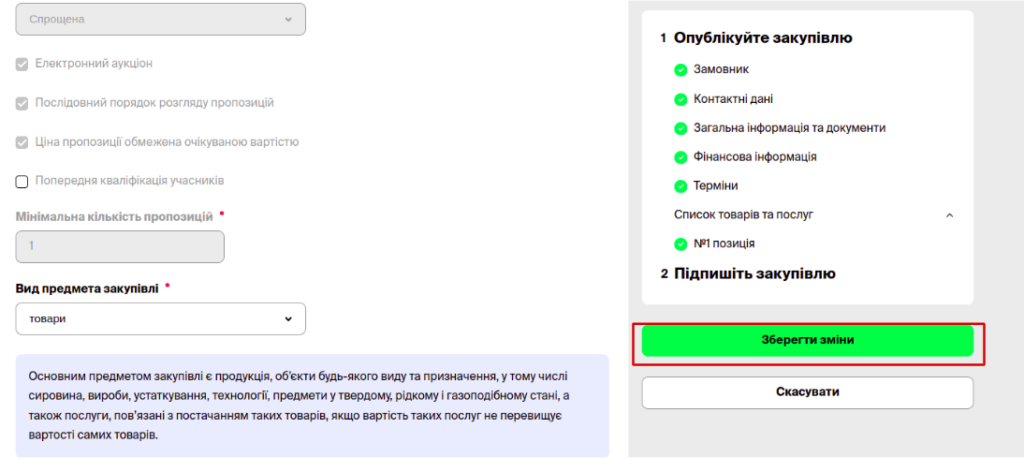Screen dimensions: 1024x472
Task: Click the Мінімальна кількість пропозицій input field
Action: point(120,247)
